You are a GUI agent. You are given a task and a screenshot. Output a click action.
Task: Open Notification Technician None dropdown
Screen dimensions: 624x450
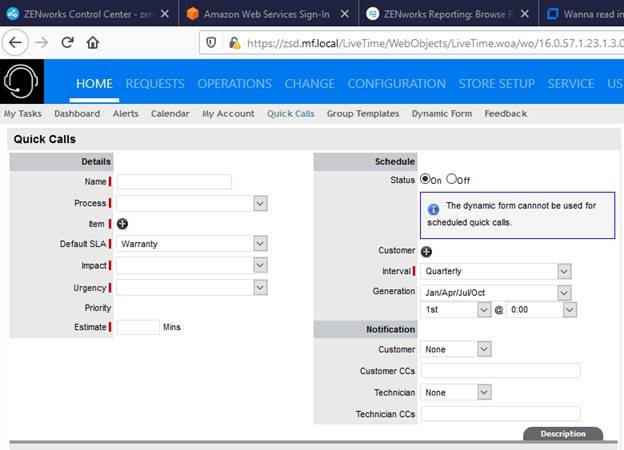pos(456,392)
